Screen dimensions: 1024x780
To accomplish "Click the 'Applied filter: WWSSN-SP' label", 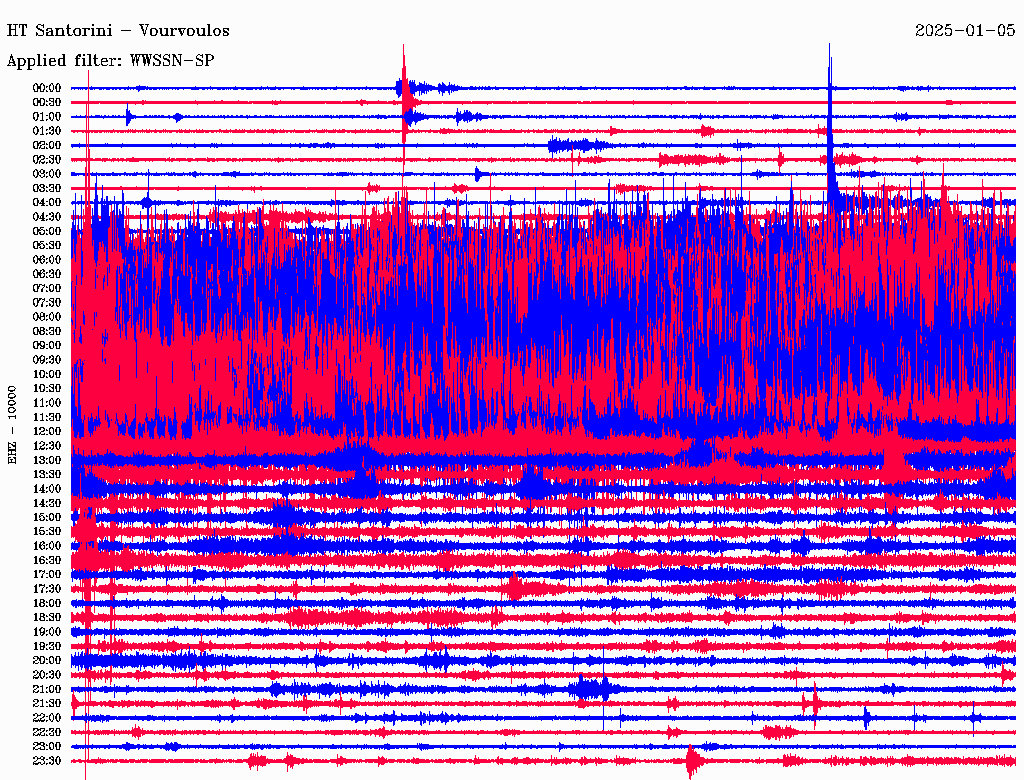I will [110, 61].
